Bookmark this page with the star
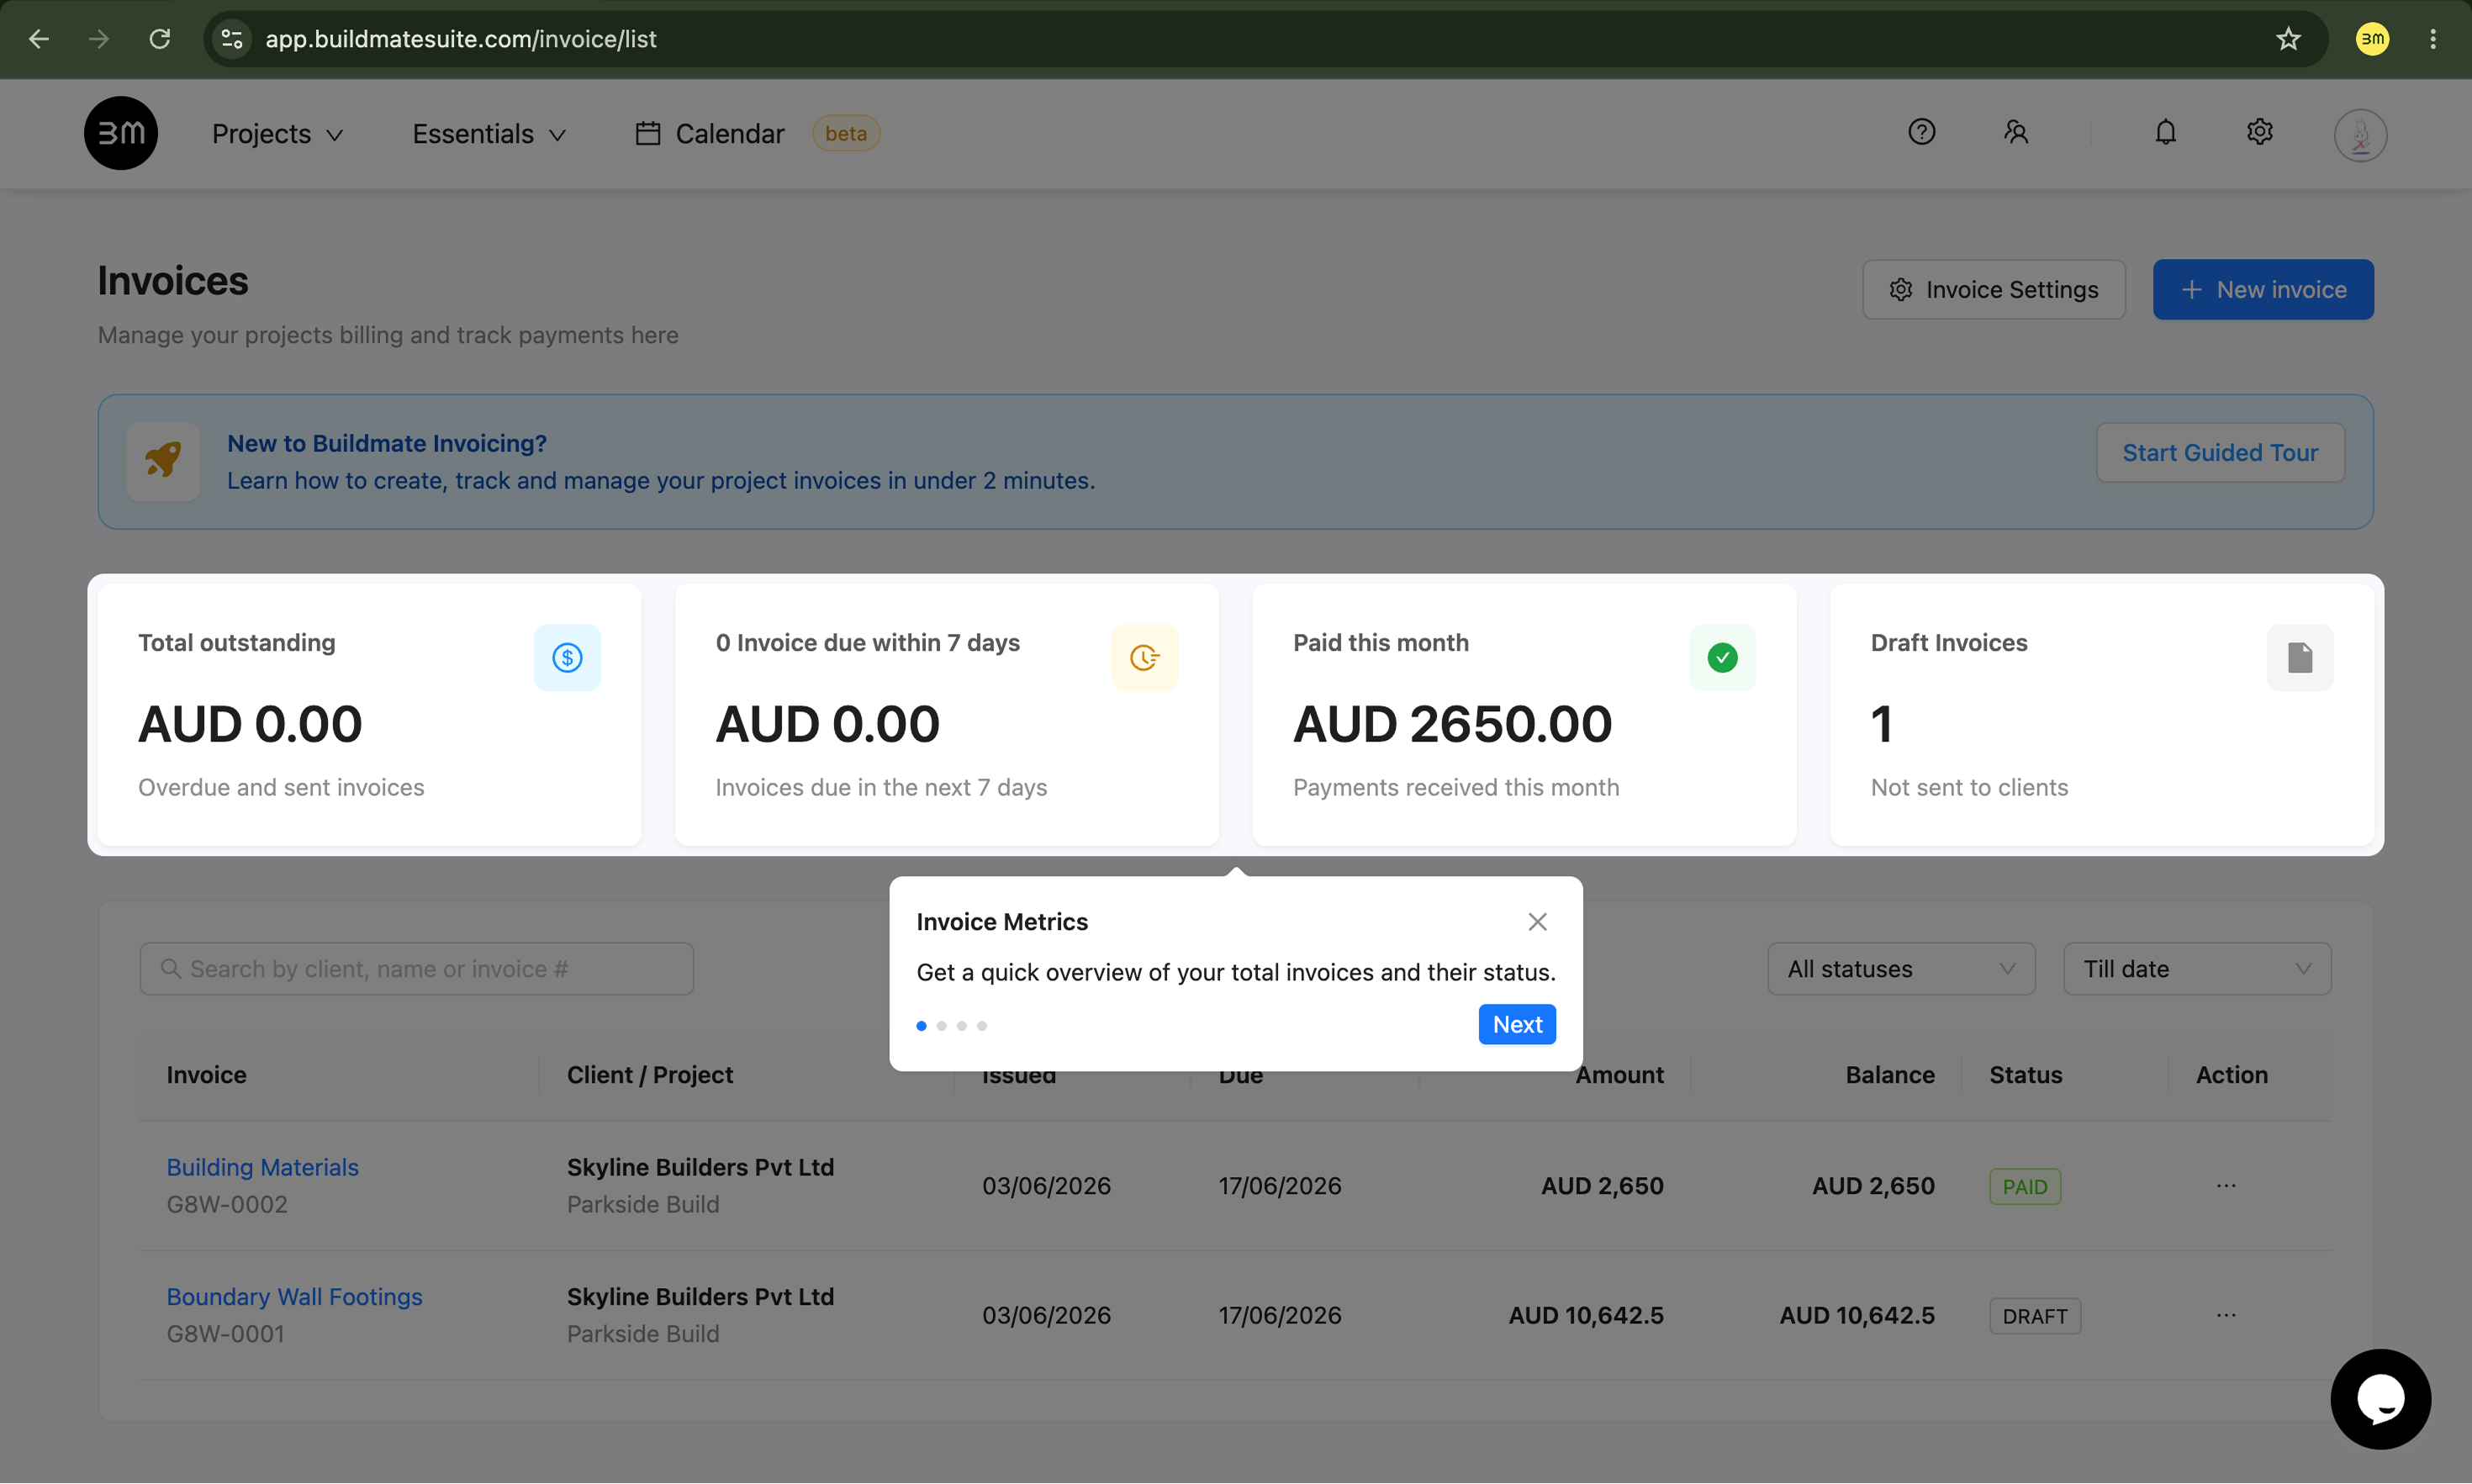 tap(2288, 39)
